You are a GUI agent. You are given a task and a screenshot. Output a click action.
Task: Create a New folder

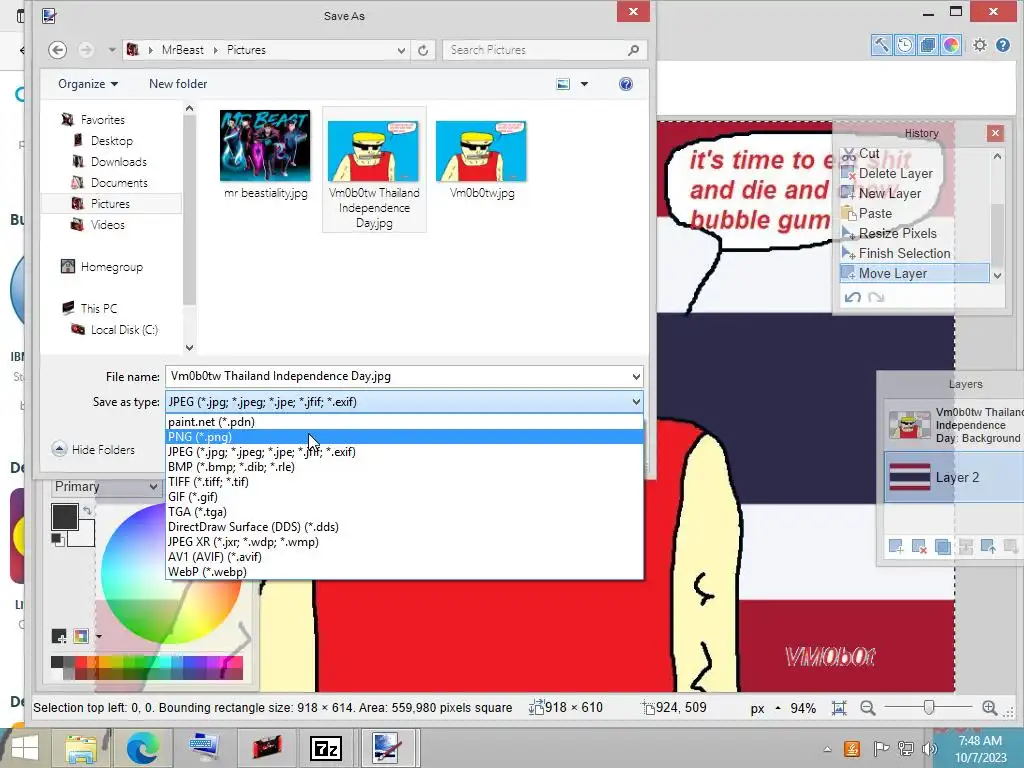point(178,84)
